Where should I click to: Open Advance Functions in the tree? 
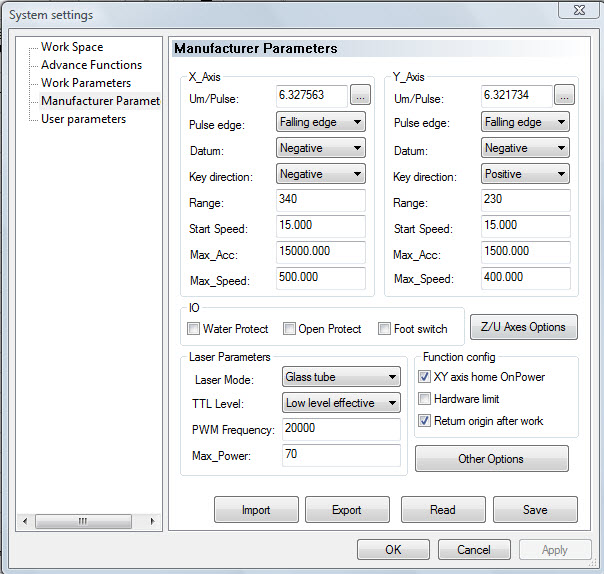91,65
